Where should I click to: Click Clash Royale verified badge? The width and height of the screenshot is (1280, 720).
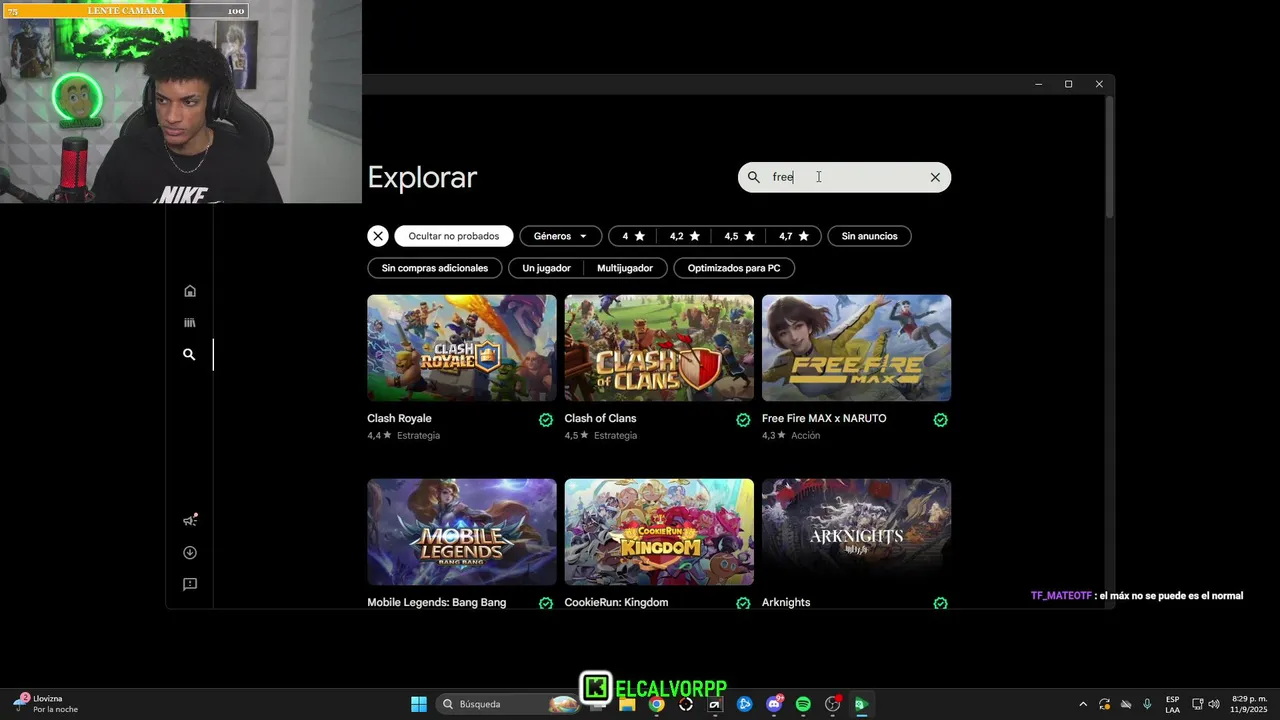tap(546, 420)
